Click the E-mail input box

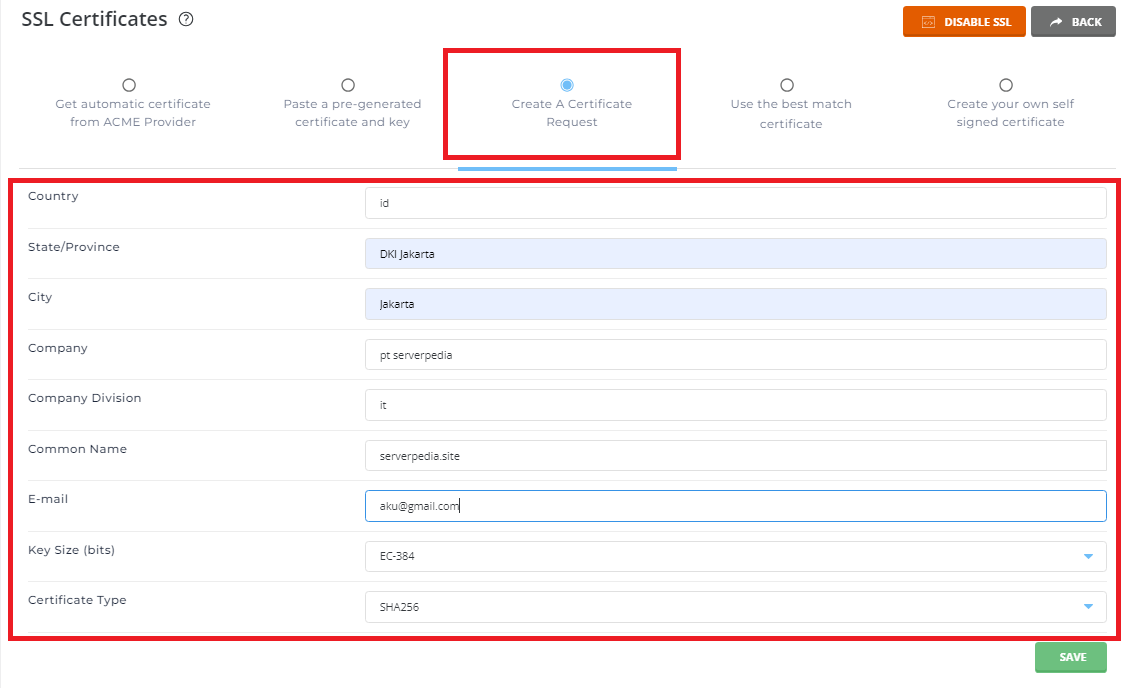(x=735, y=506)
